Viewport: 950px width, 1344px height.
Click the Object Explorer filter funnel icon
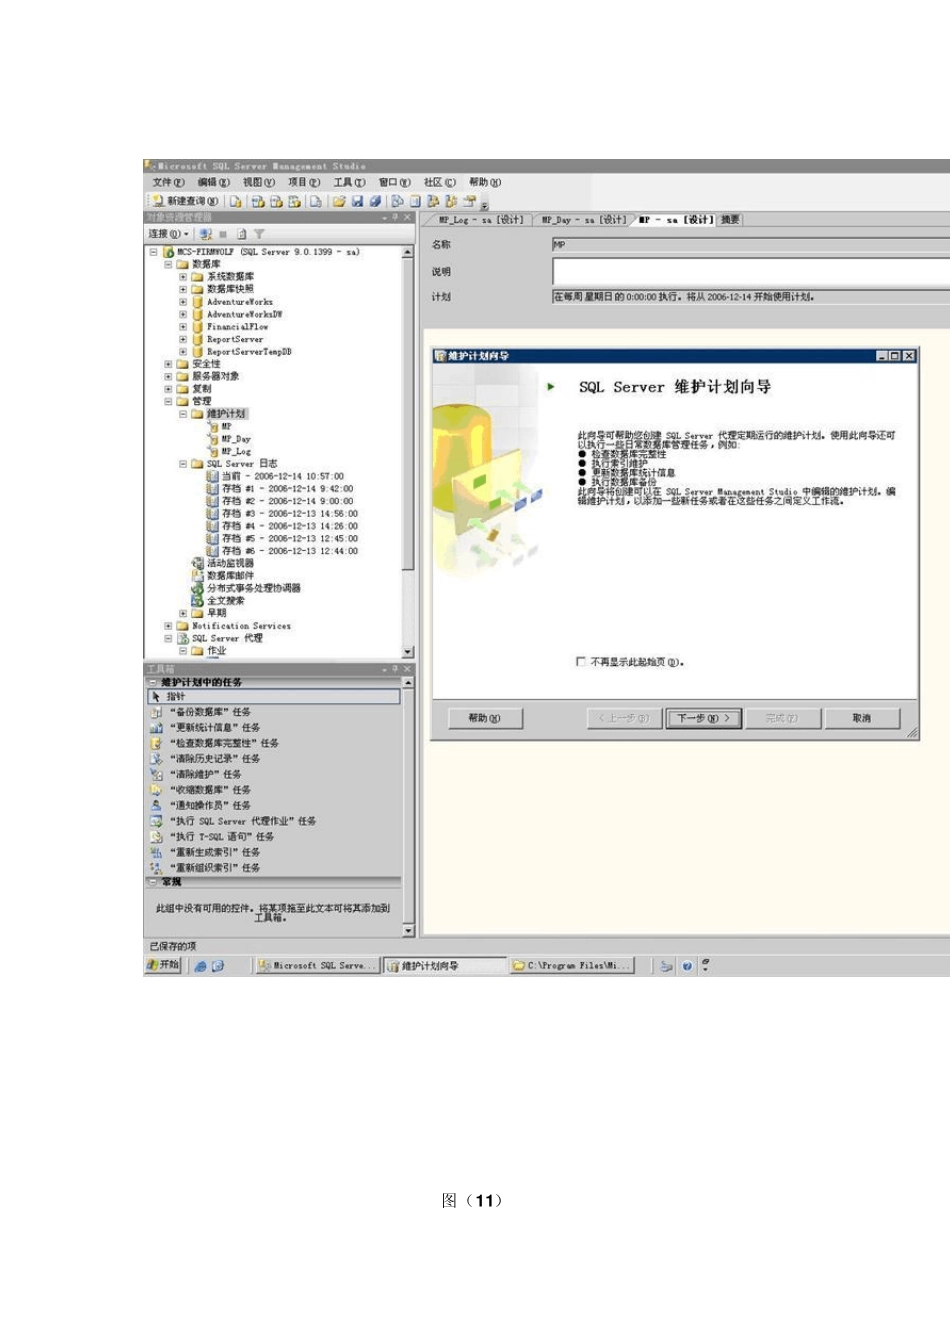click(259, 234)
